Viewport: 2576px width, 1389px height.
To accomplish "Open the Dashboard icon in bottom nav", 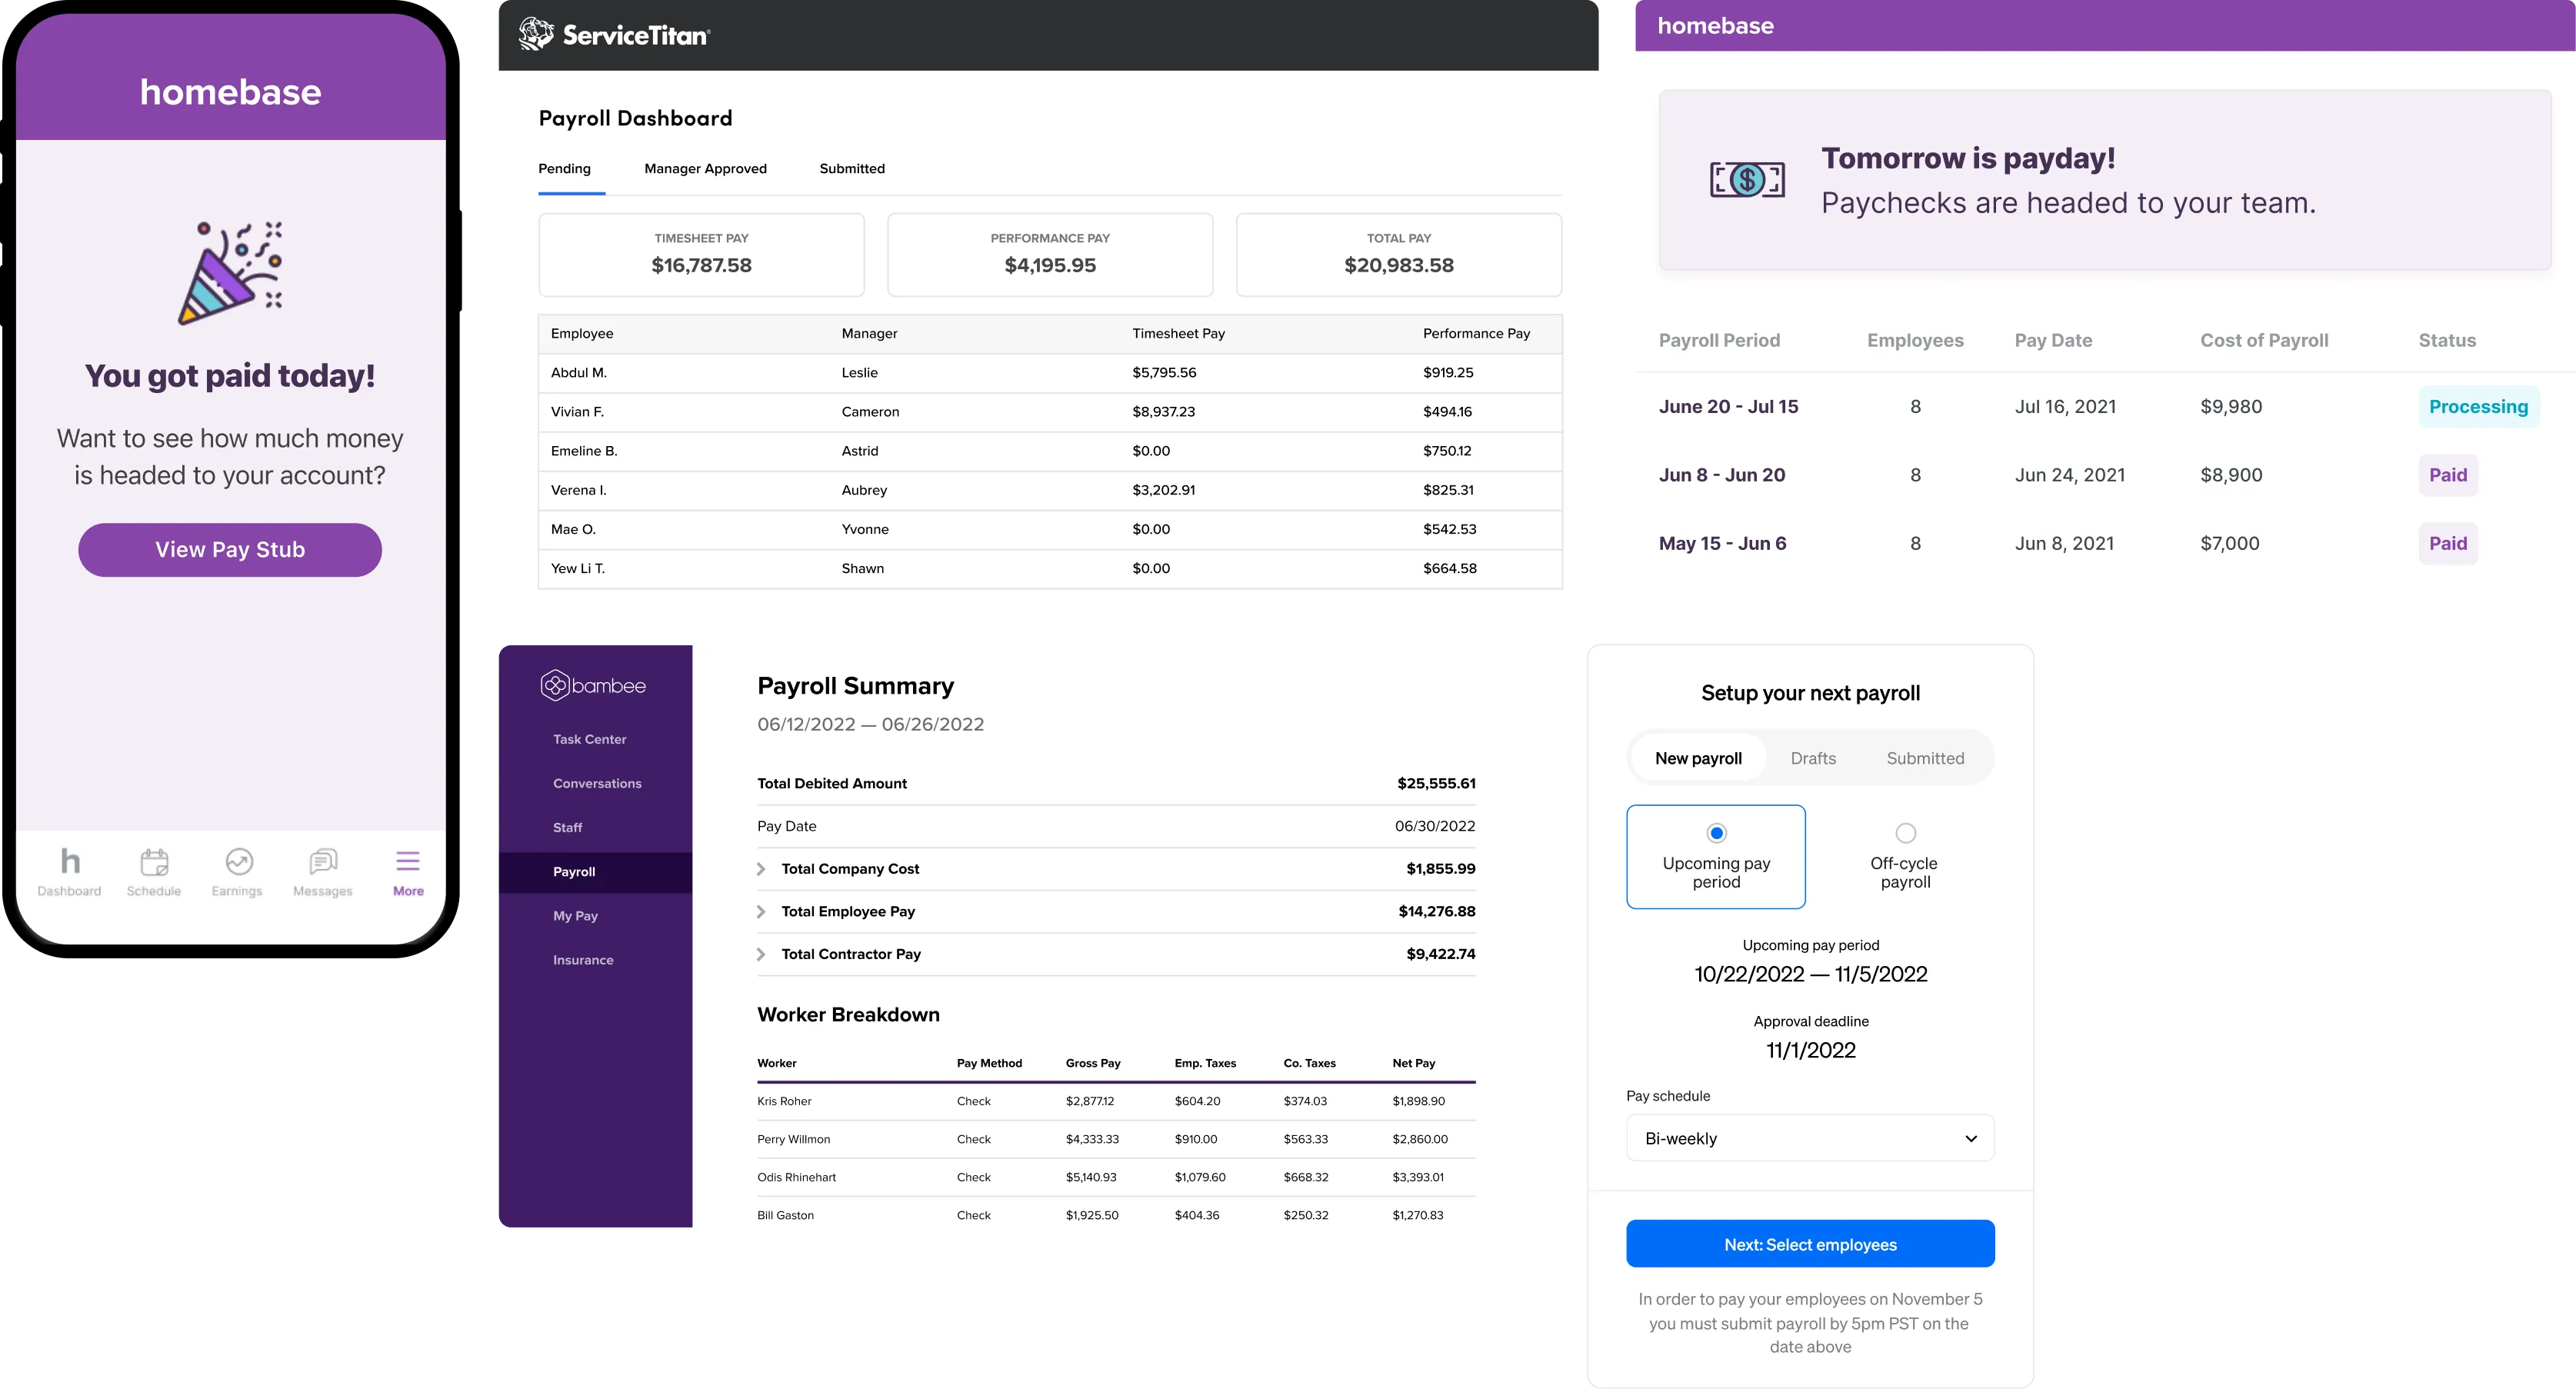I will coord(70,862).
